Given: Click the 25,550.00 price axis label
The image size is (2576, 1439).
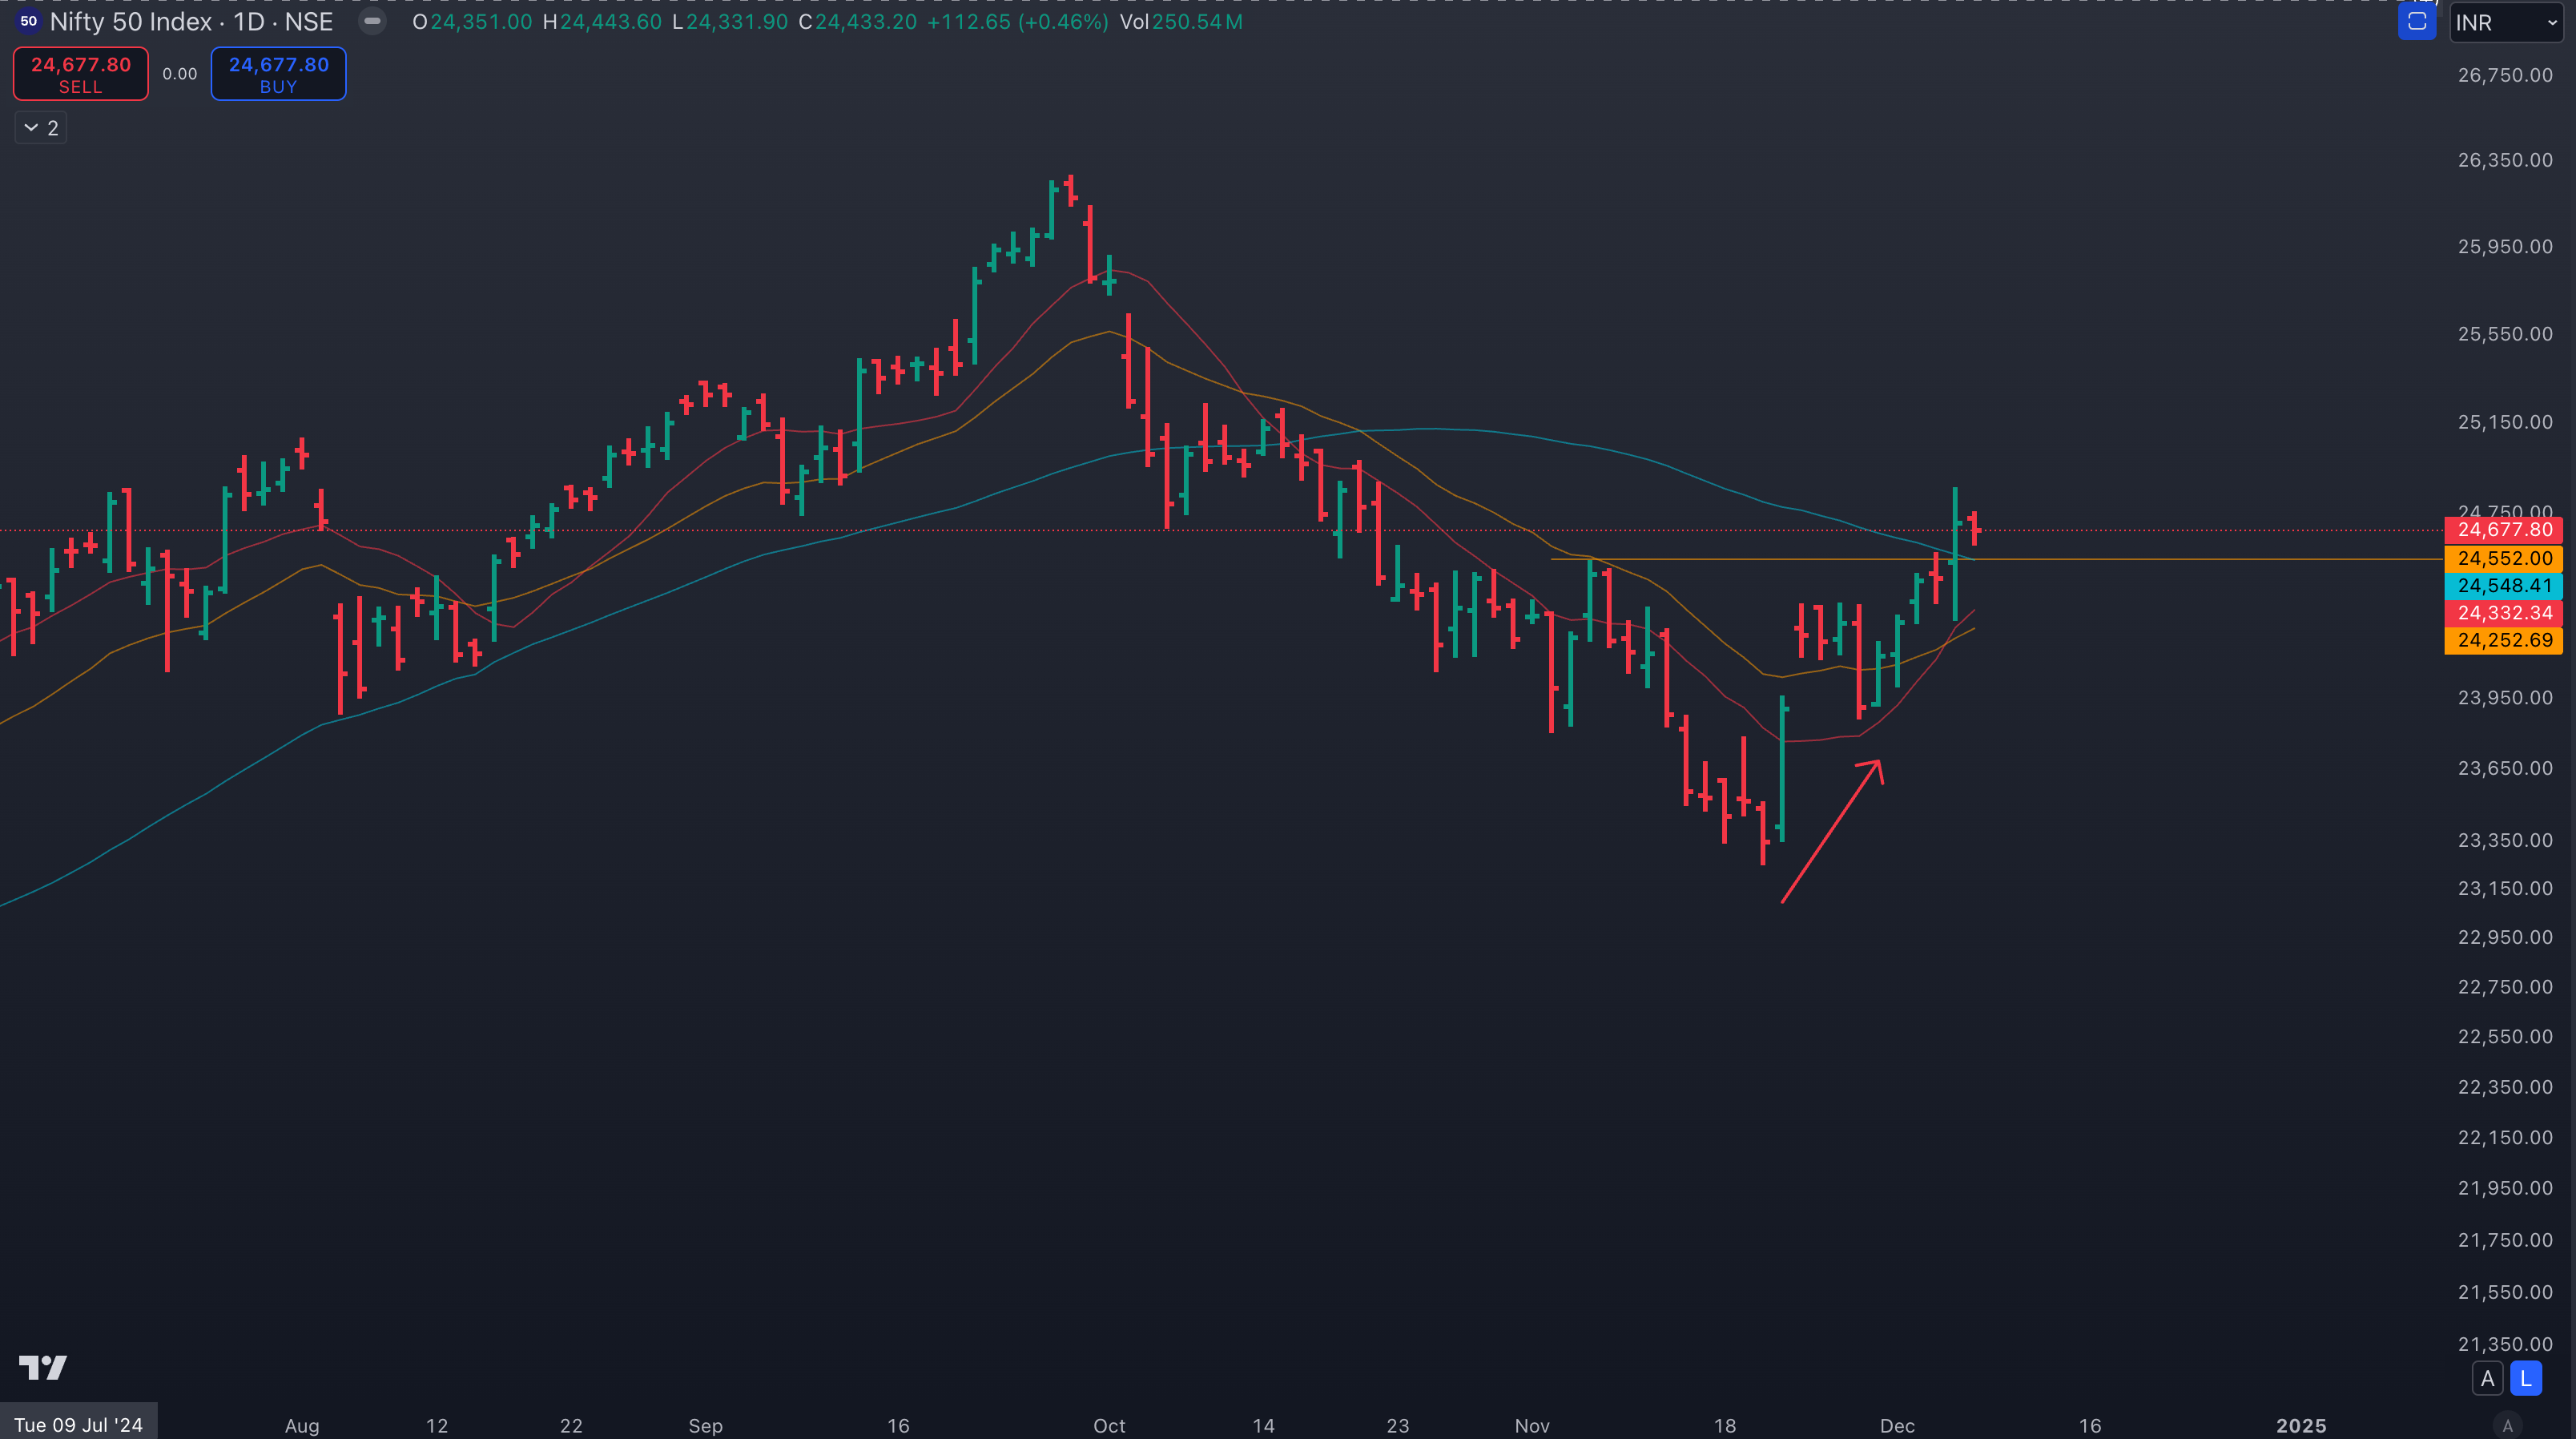Looking at the screenshot, I should pyautogui.click(x=2505, y=334).
